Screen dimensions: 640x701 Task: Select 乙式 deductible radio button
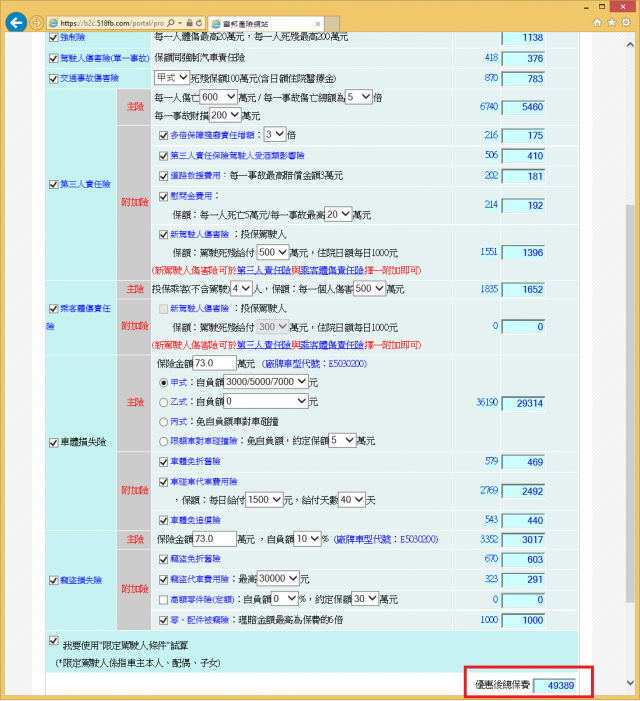[164, 402]
